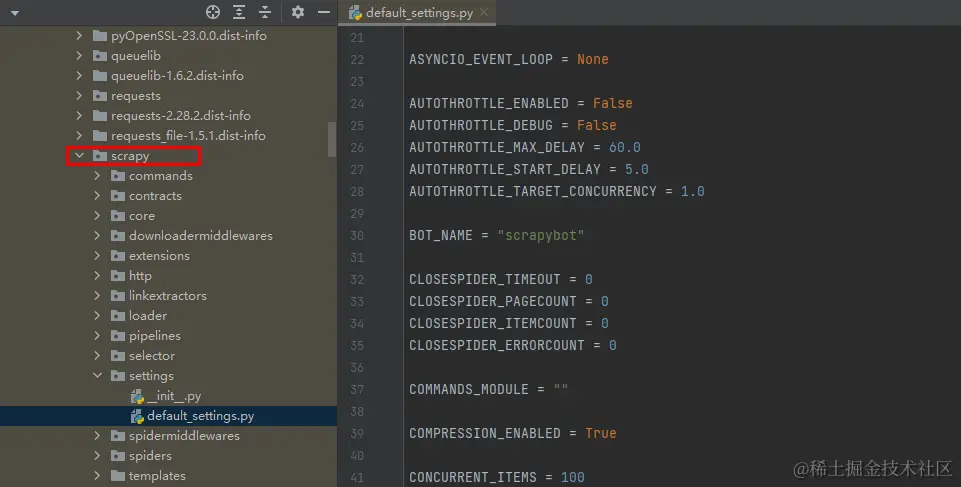Expand the loader folder chevron

click(97, 315)
